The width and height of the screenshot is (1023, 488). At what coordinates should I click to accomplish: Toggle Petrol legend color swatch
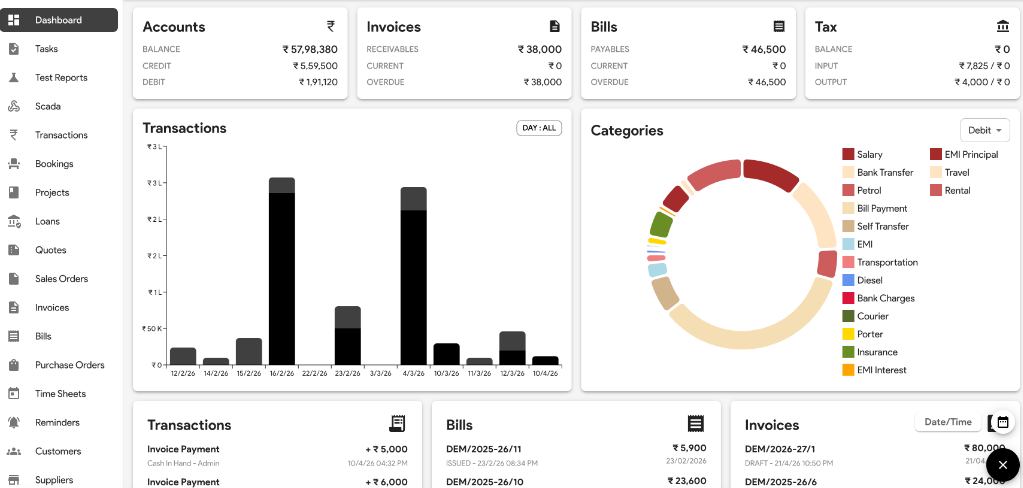click(848, 191)
